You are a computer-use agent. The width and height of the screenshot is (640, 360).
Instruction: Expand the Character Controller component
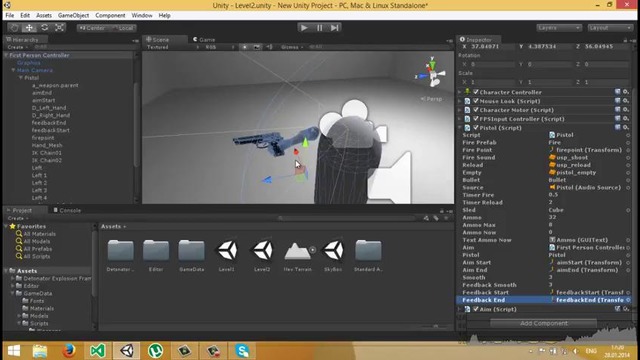(x=460, y=92)
